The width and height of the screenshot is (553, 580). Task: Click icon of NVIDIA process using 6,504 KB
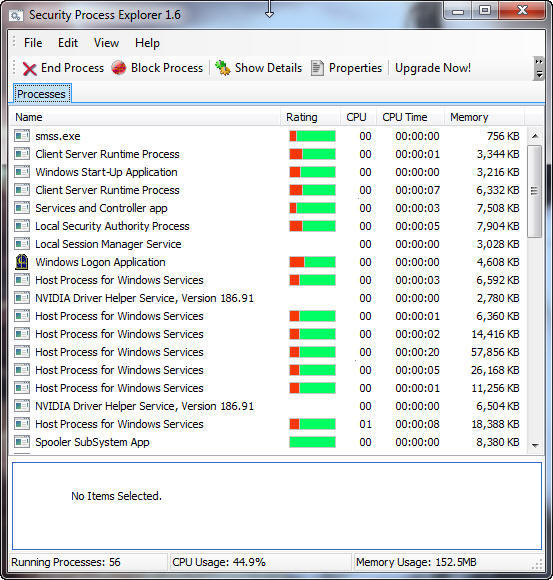tap(22, 406)
